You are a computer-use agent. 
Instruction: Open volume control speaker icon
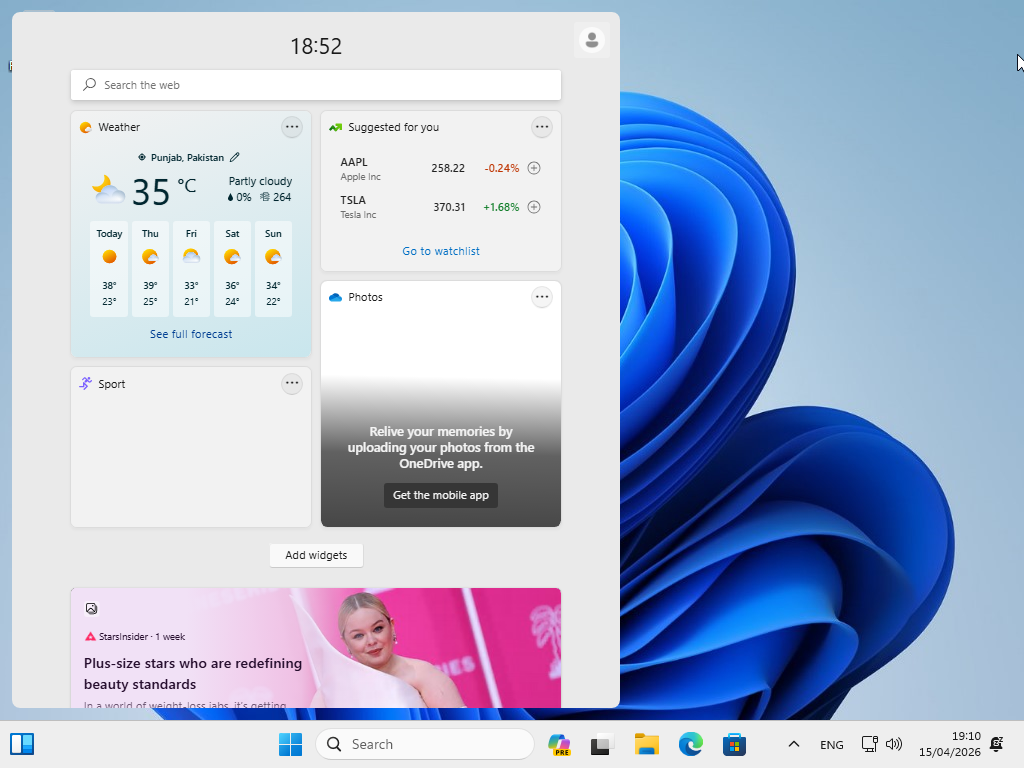893,744
